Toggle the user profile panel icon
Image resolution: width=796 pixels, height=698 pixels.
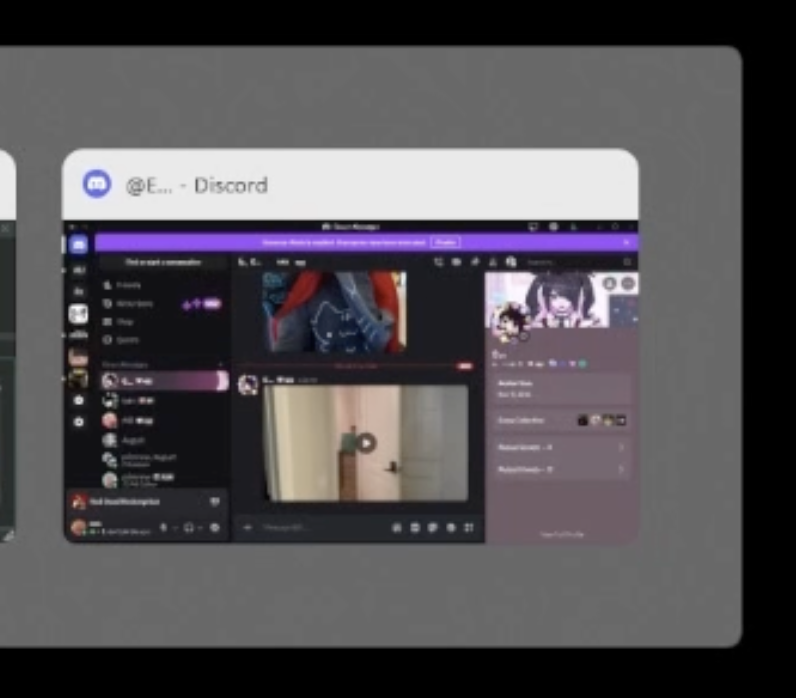pos(511,262)
